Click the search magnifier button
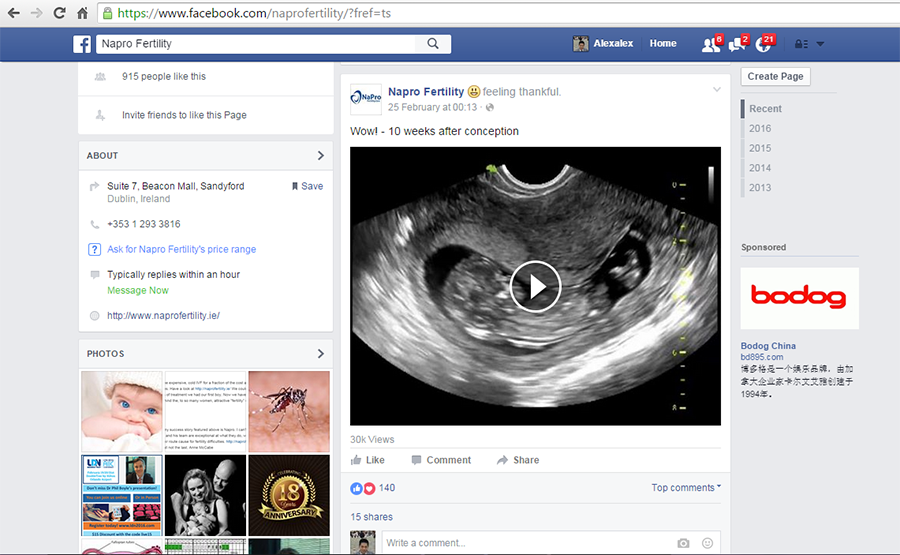The image size is (900, 555). [433, 44]
